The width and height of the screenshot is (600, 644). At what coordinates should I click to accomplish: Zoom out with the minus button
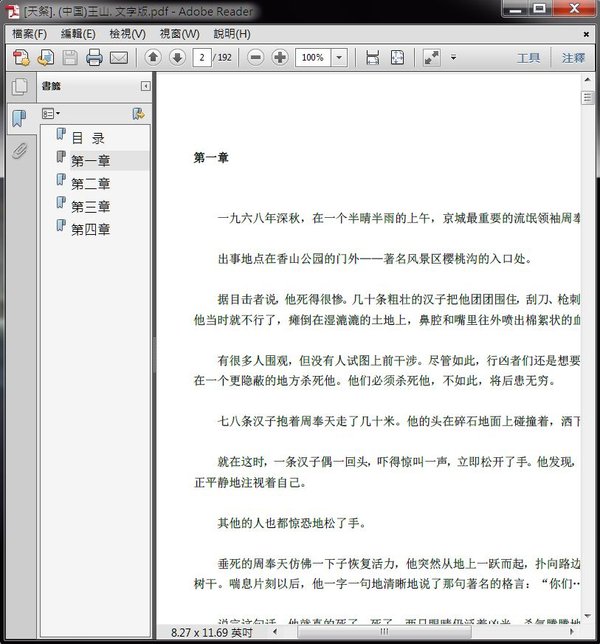point(255,58)
